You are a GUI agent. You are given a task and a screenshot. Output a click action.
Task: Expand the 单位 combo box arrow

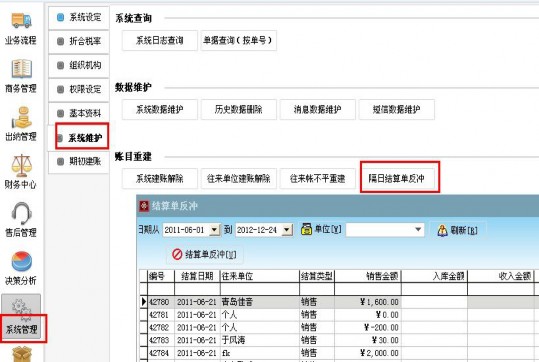[418, 229]
